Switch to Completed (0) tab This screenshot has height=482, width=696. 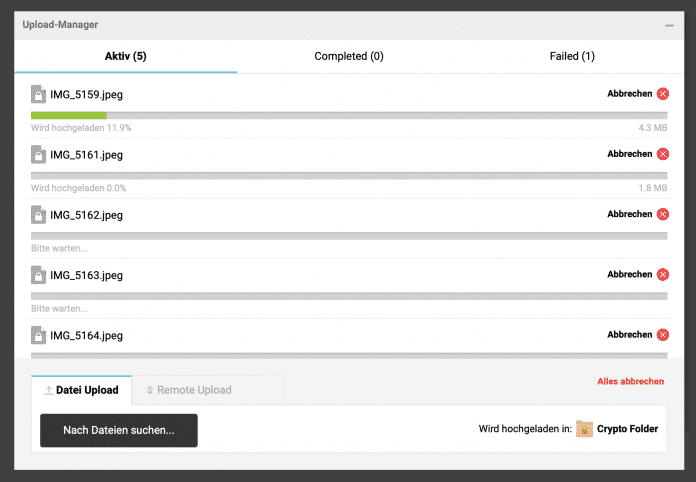(x=348, y=56)
